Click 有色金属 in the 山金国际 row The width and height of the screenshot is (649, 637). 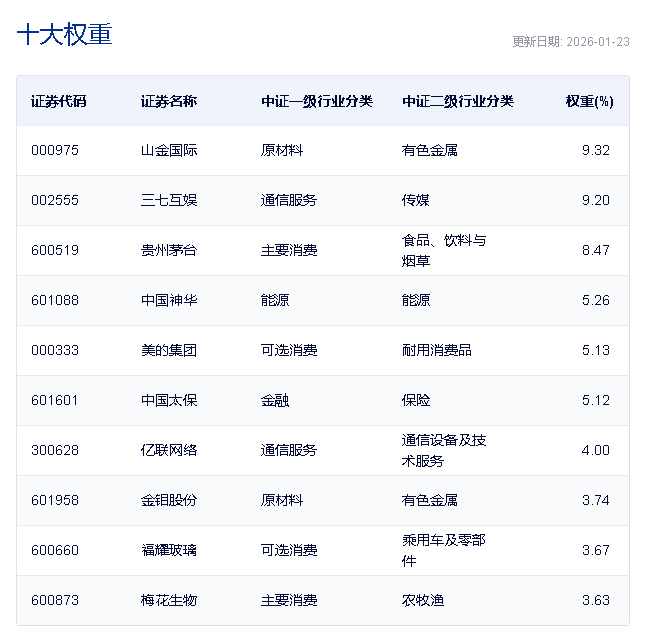pyautogui.click(x=430, y=150)
